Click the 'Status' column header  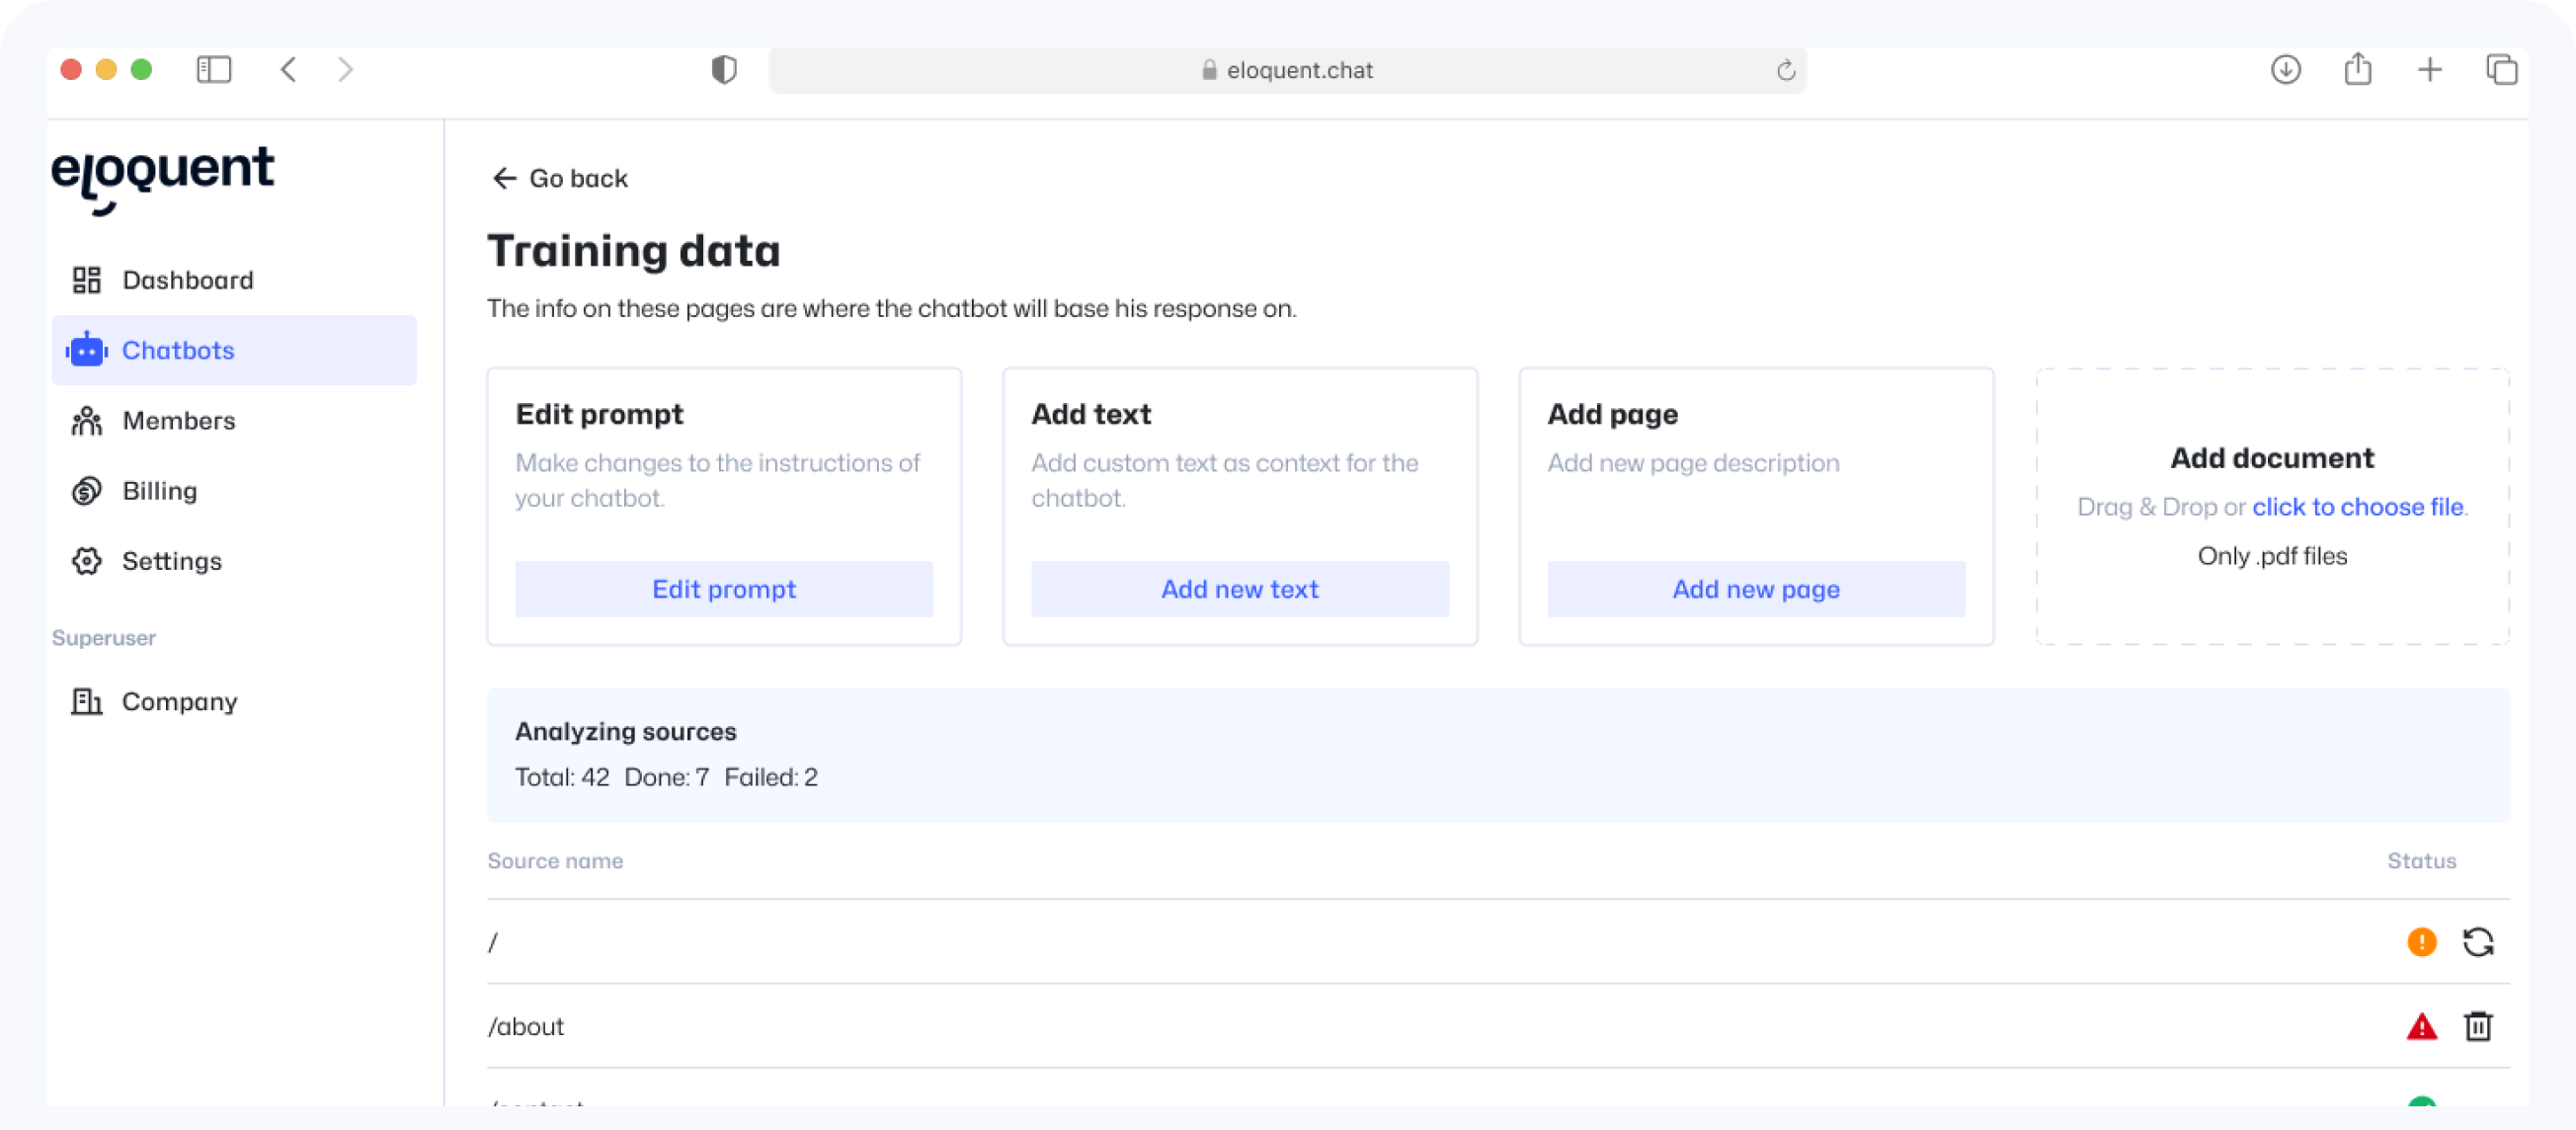coord(2421,861)
